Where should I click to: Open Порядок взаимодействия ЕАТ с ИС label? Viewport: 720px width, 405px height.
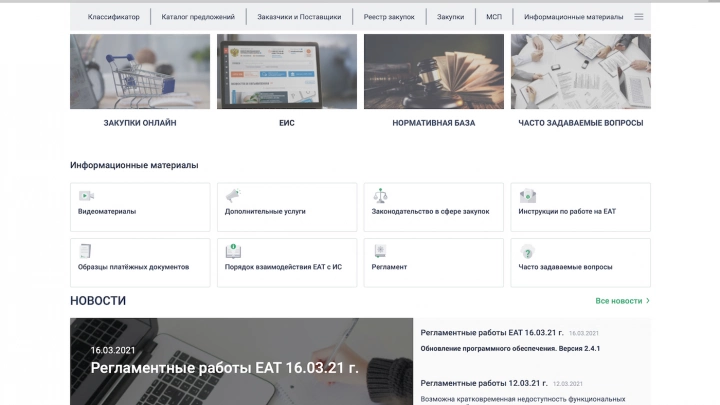click(x=283, y=267)
